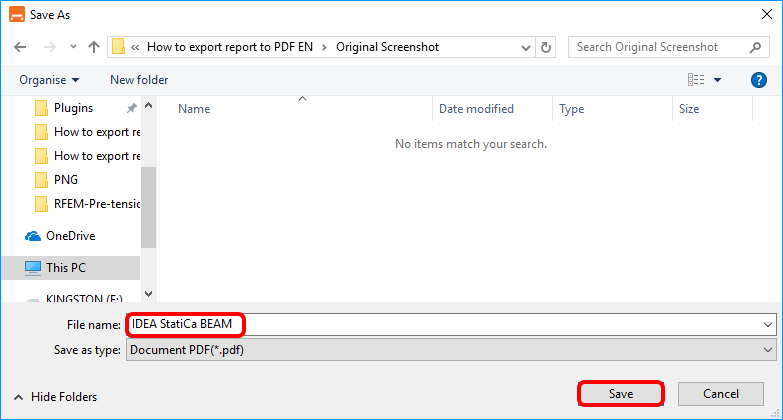The width and height of the screenshot is (783, 420).
Task: Open the Organise menu
Action: point(48,80)
